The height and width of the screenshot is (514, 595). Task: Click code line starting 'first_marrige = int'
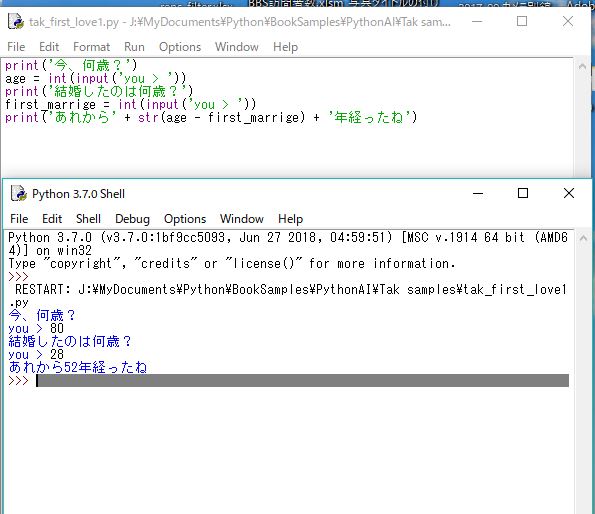point(131,104)
